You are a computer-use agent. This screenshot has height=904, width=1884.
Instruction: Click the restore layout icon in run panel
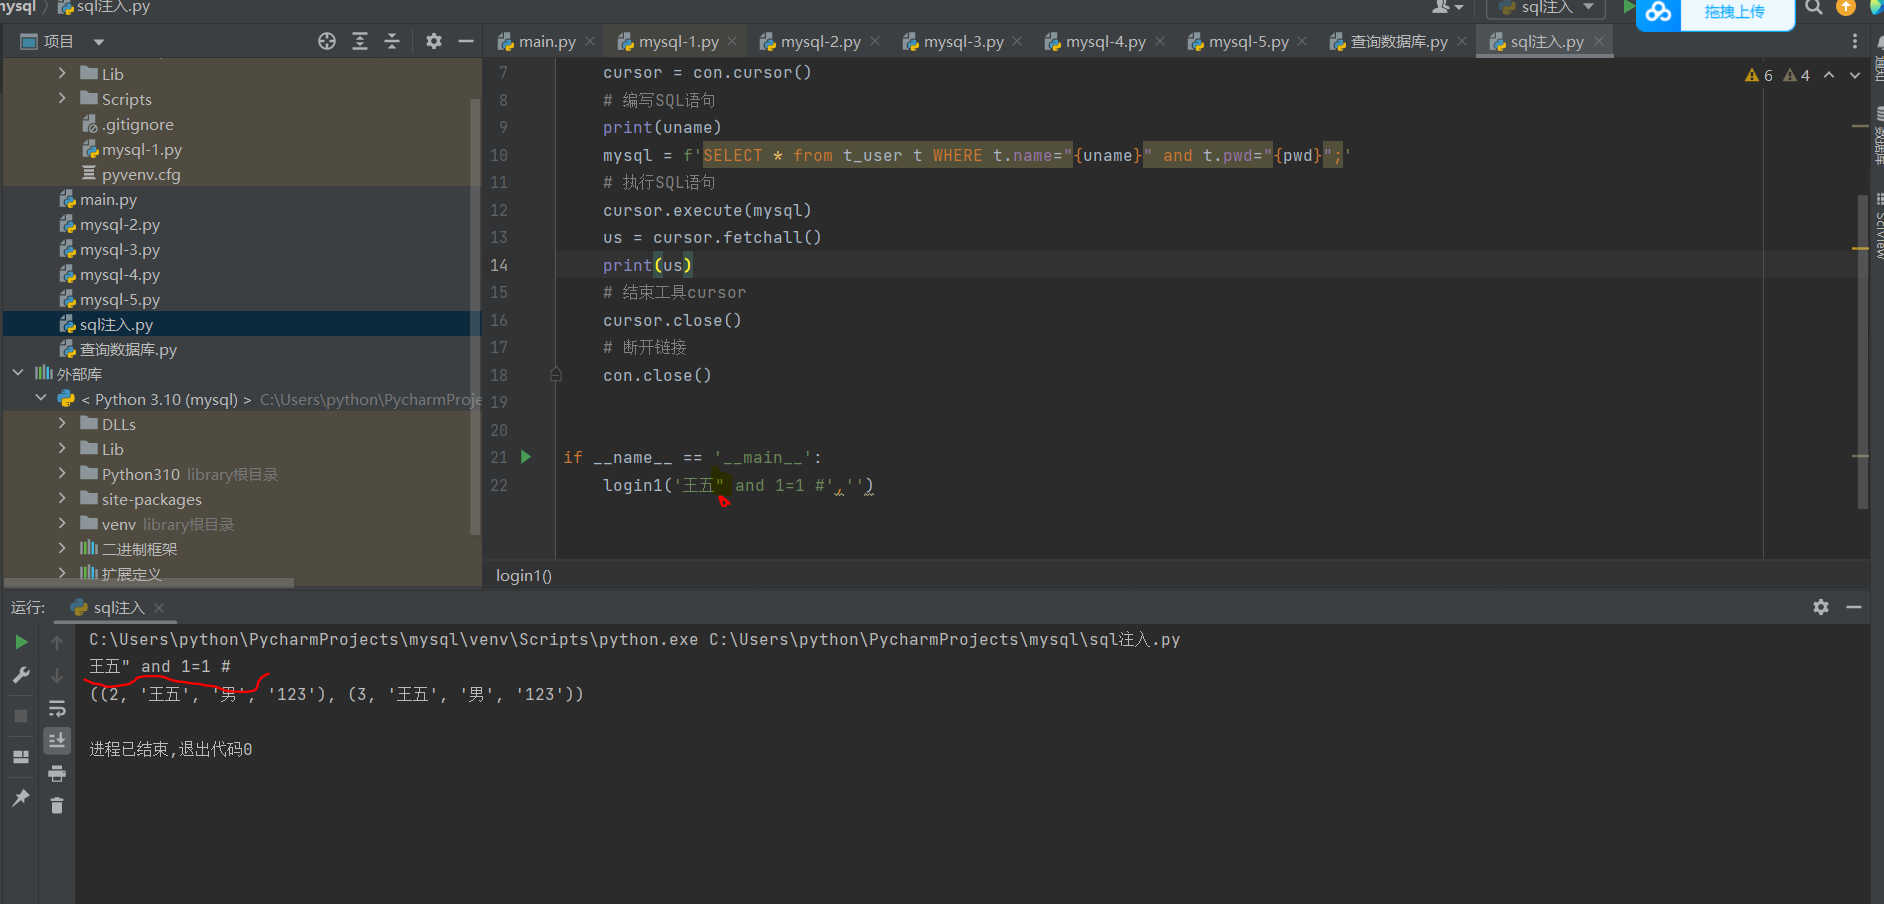(x=21, y=757)
